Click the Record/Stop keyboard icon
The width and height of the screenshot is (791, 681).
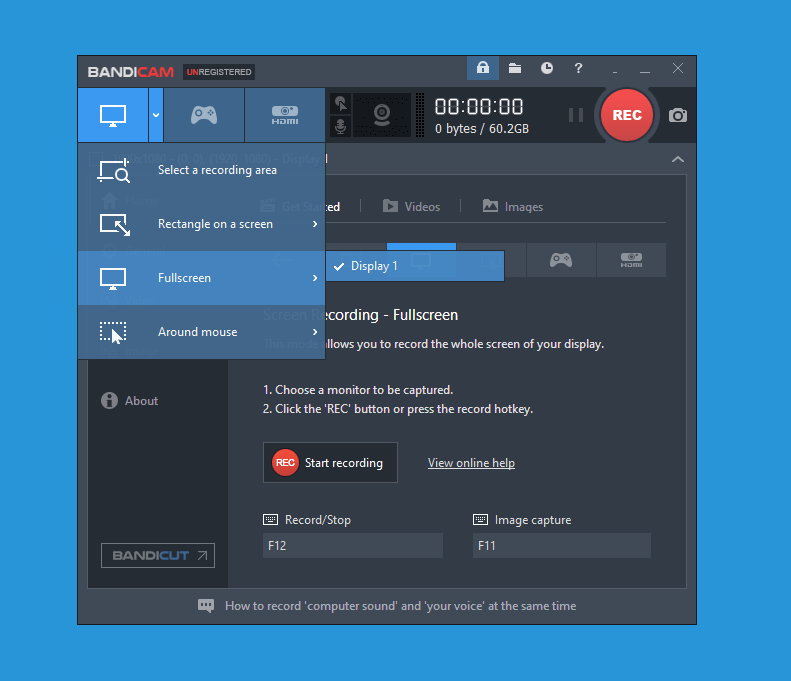pyautogui.click(x=270, y=520)
